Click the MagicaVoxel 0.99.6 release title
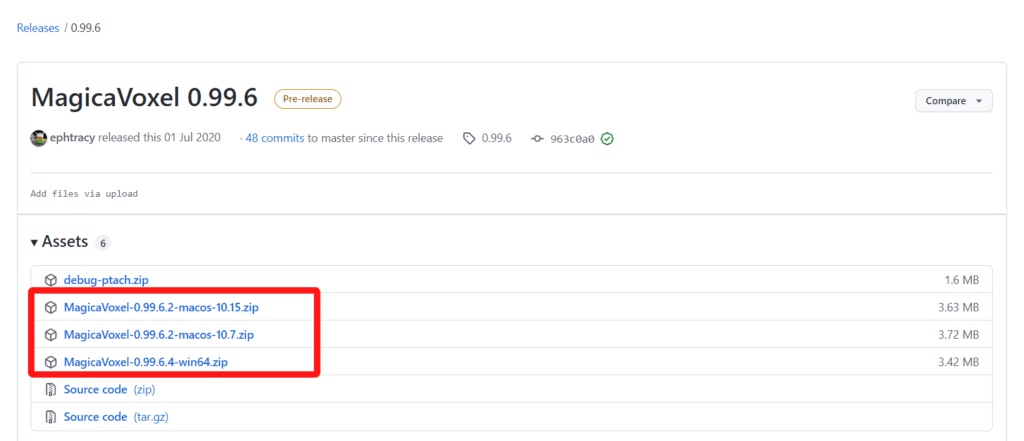 tap(144, 99)
